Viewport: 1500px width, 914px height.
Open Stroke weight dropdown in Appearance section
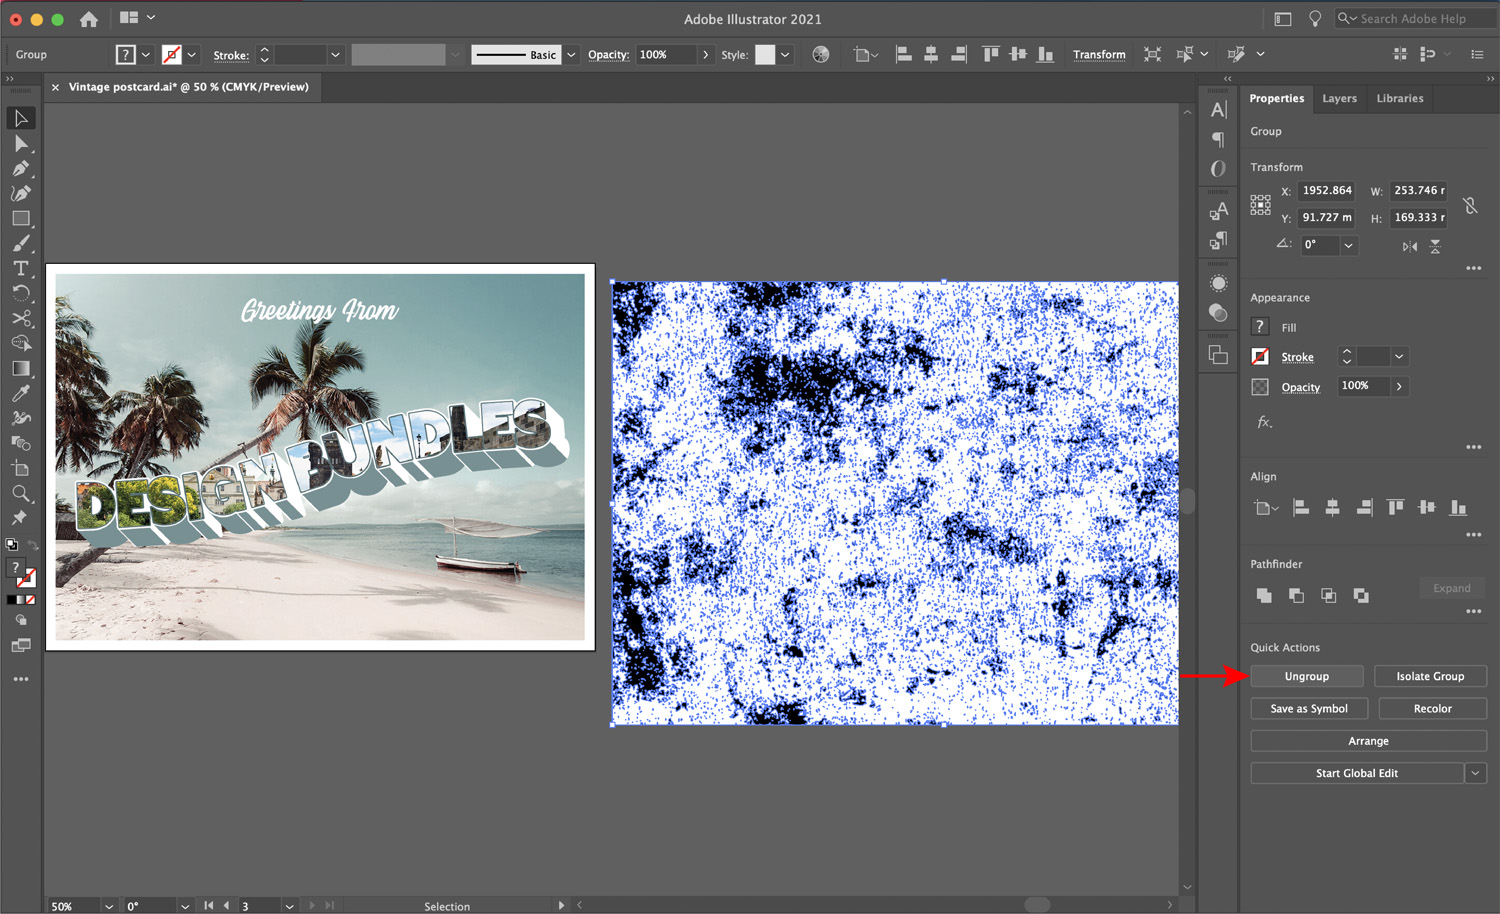(1399, 356)
